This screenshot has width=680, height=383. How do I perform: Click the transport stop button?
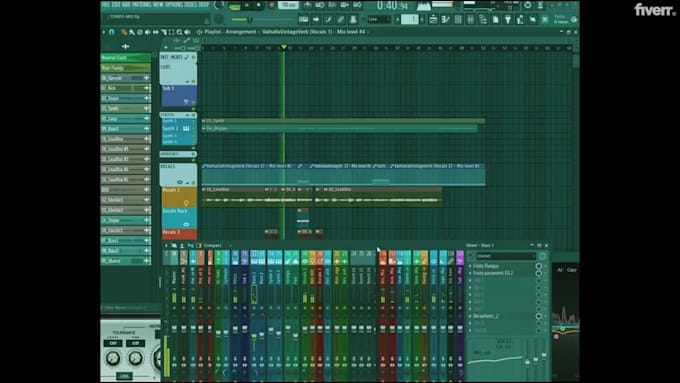[x=259, y=5]
